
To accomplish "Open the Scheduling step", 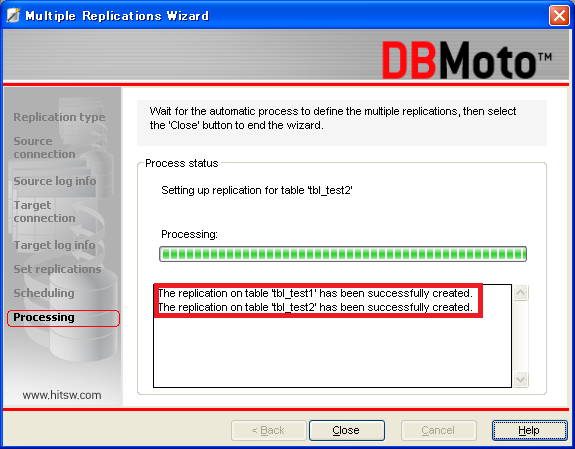I will tap(44, 293).
